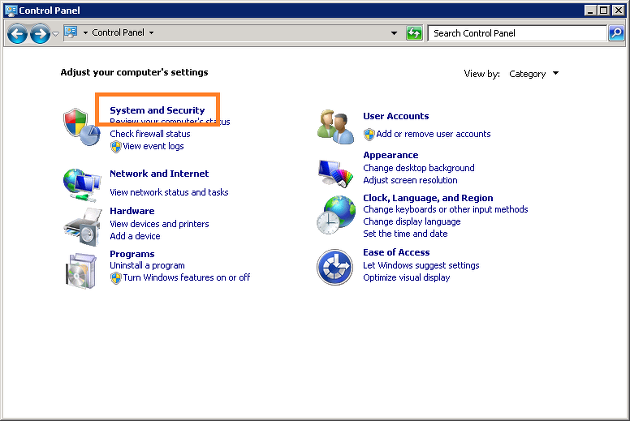Click the Network and Internet globe icon

[x=82, y=185]
